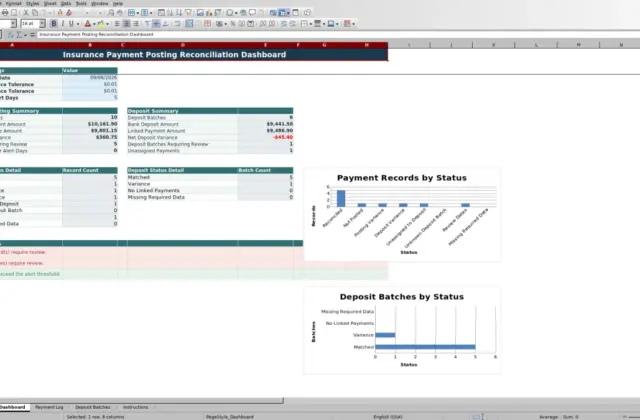Click the Insert Chart icon
The width and height of the screenshot is (640, 420).
209,13
